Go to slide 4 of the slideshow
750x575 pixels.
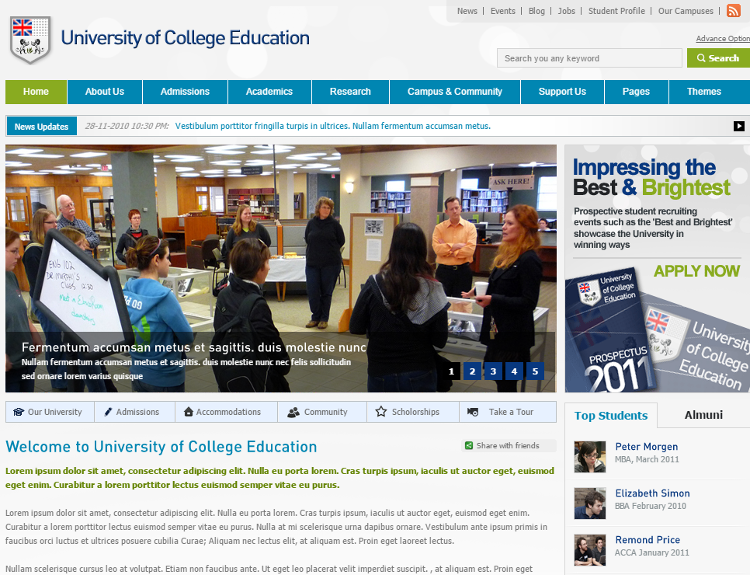point(514,371)
